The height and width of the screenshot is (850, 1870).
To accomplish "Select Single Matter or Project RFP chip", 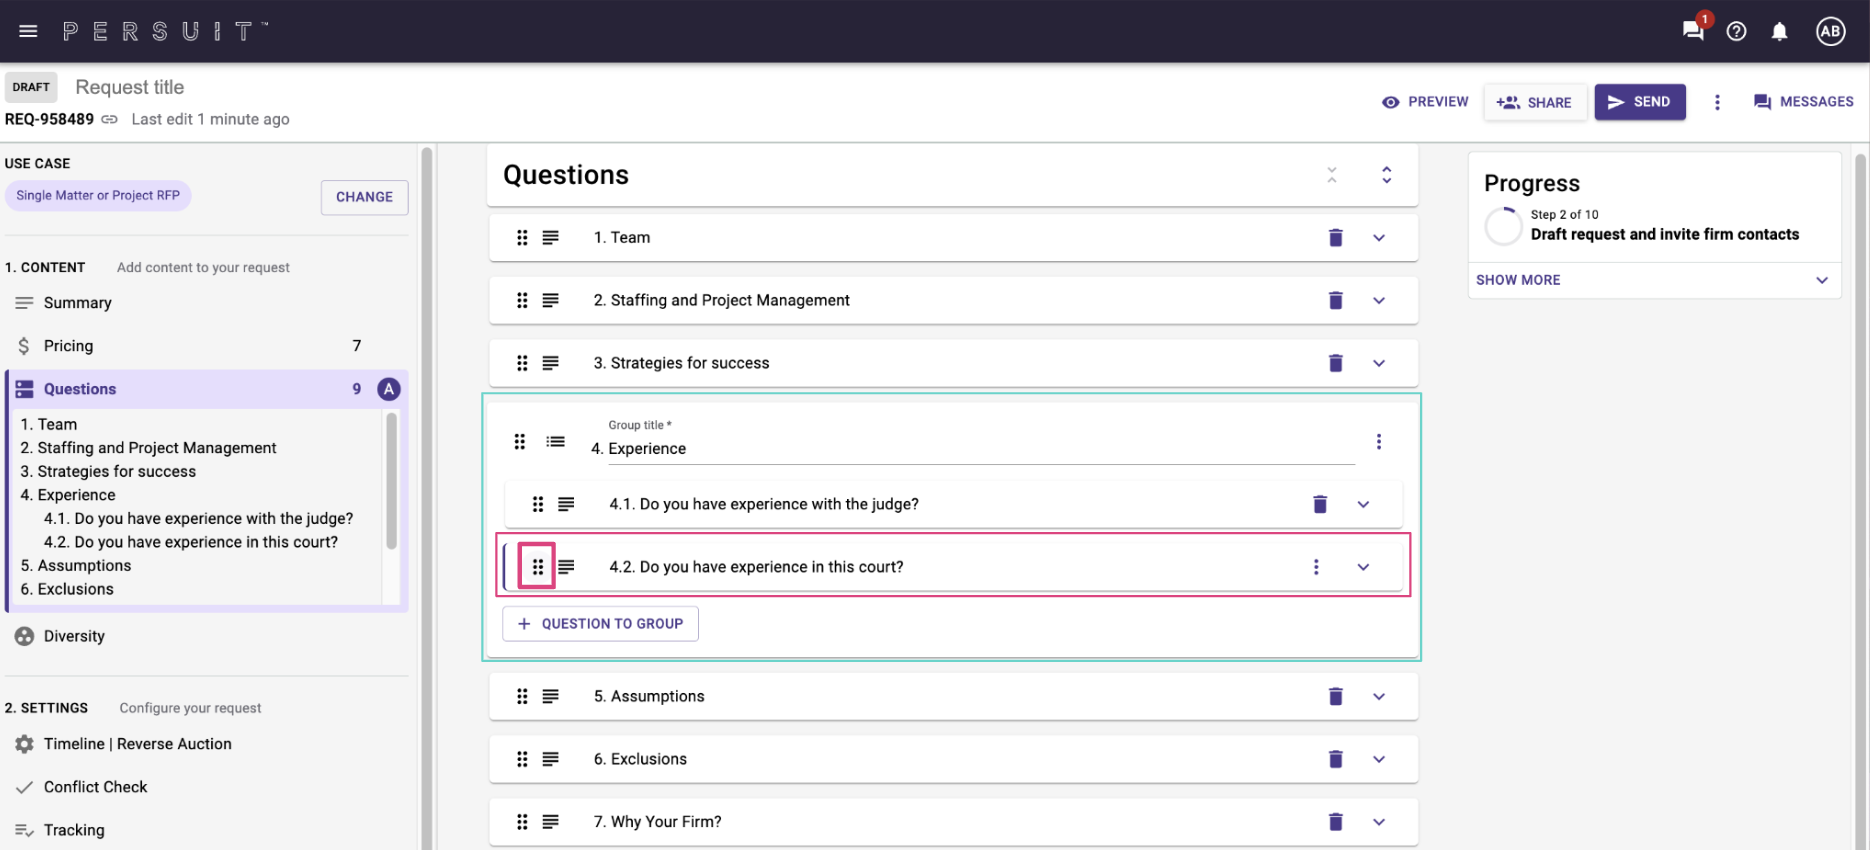I will point(98,195).
